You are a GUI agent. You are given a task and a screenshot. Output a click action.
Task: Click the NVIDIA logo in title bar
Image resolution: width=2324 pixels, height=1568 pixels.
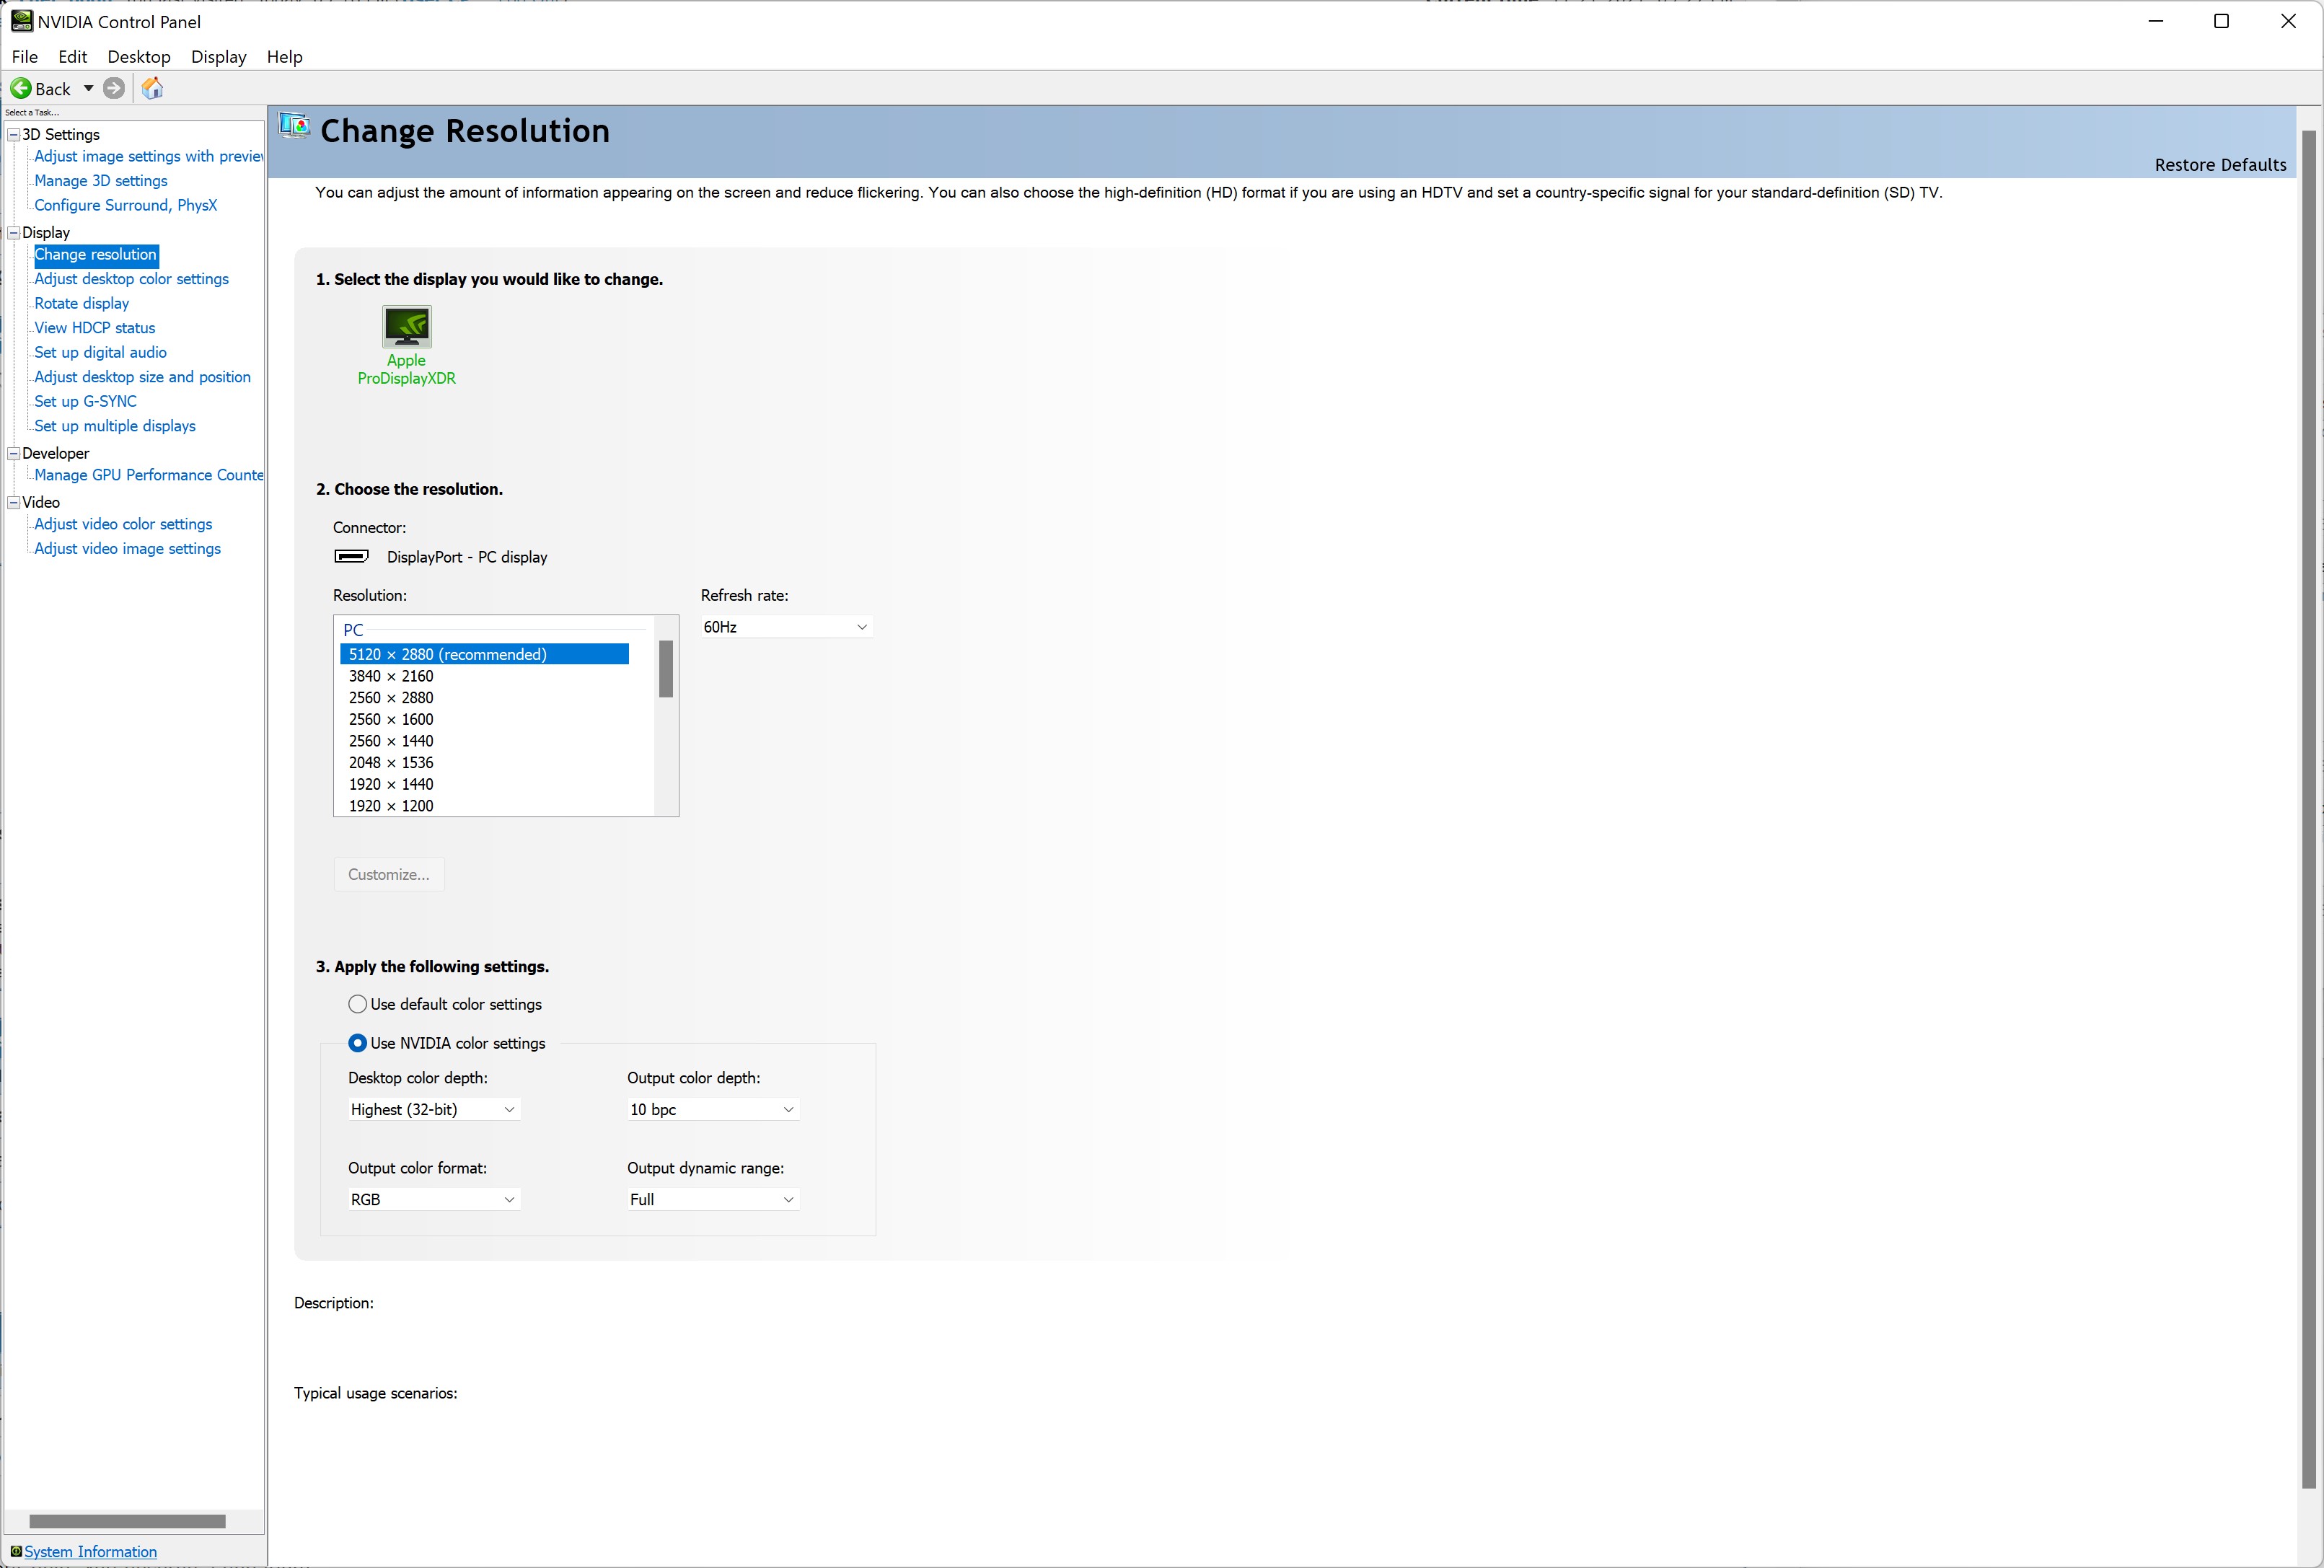tap(21, 21)
